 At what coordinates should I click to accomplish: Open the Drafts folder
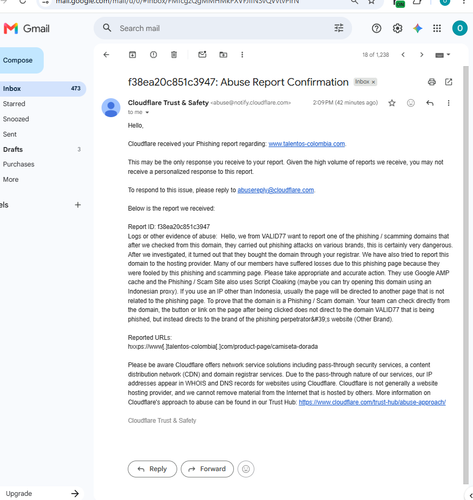click(13, 149)
